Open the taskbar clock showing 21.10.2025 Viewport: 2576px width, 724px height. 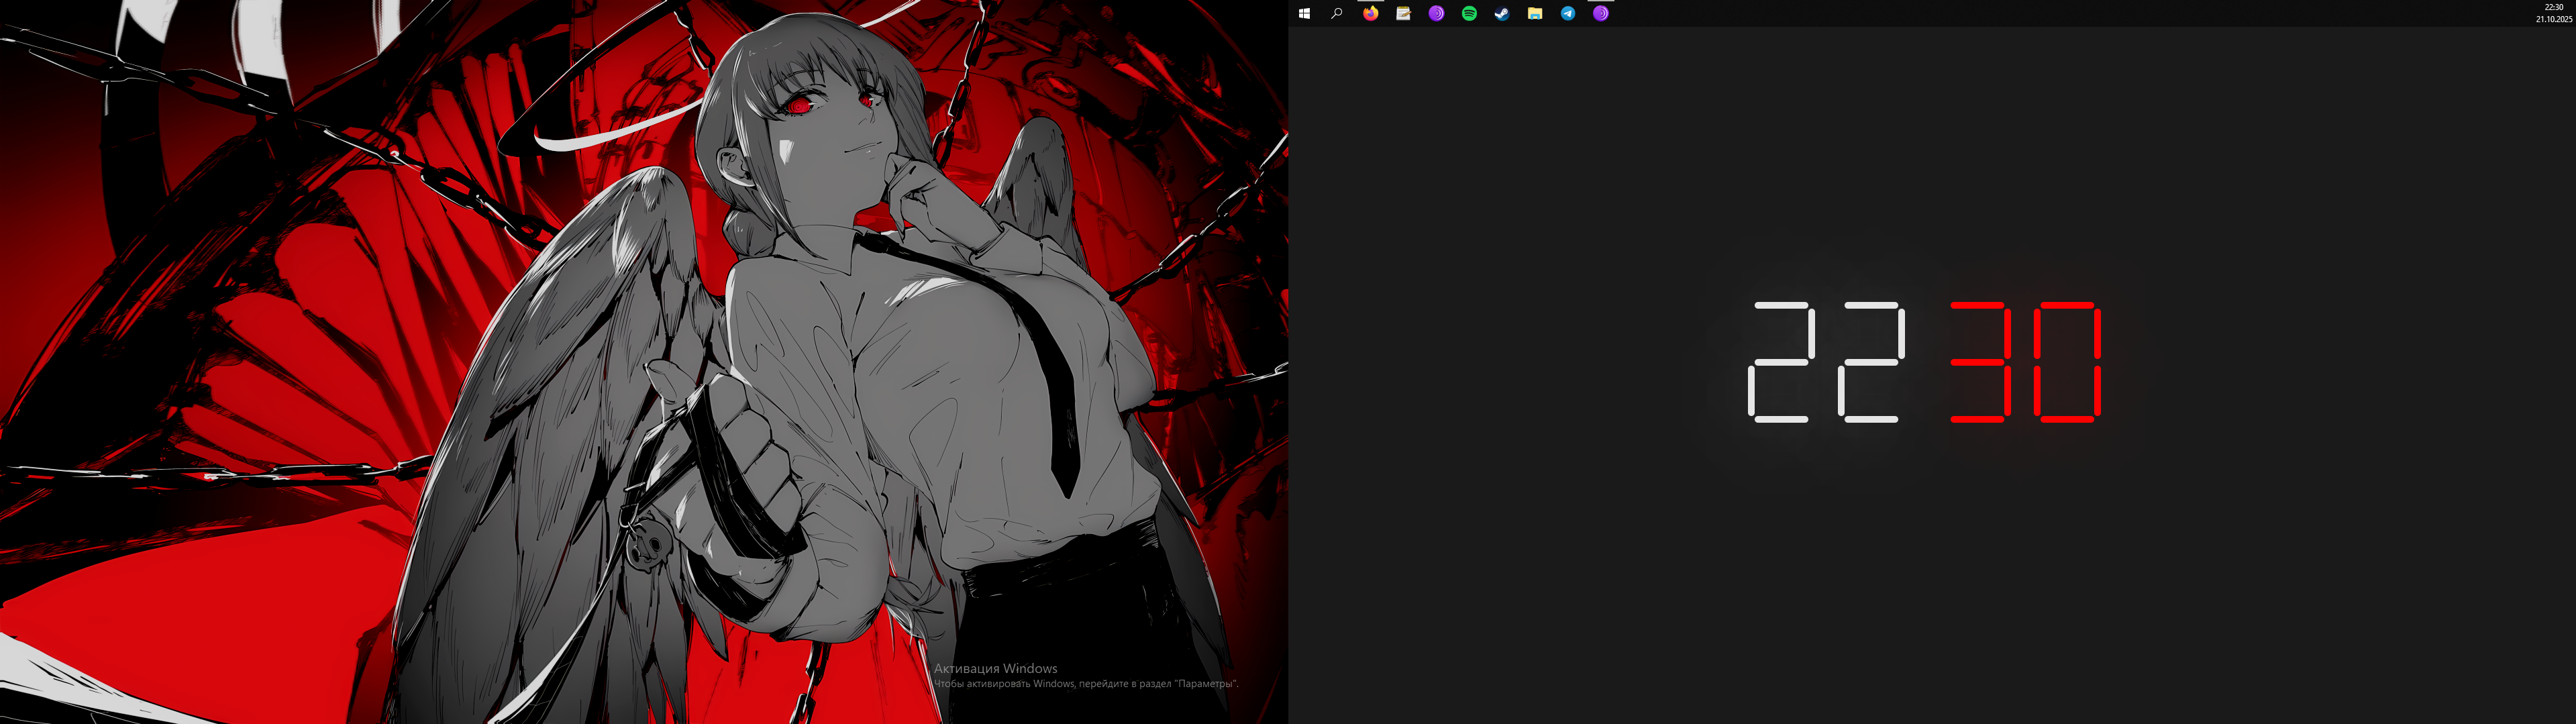2553,13
